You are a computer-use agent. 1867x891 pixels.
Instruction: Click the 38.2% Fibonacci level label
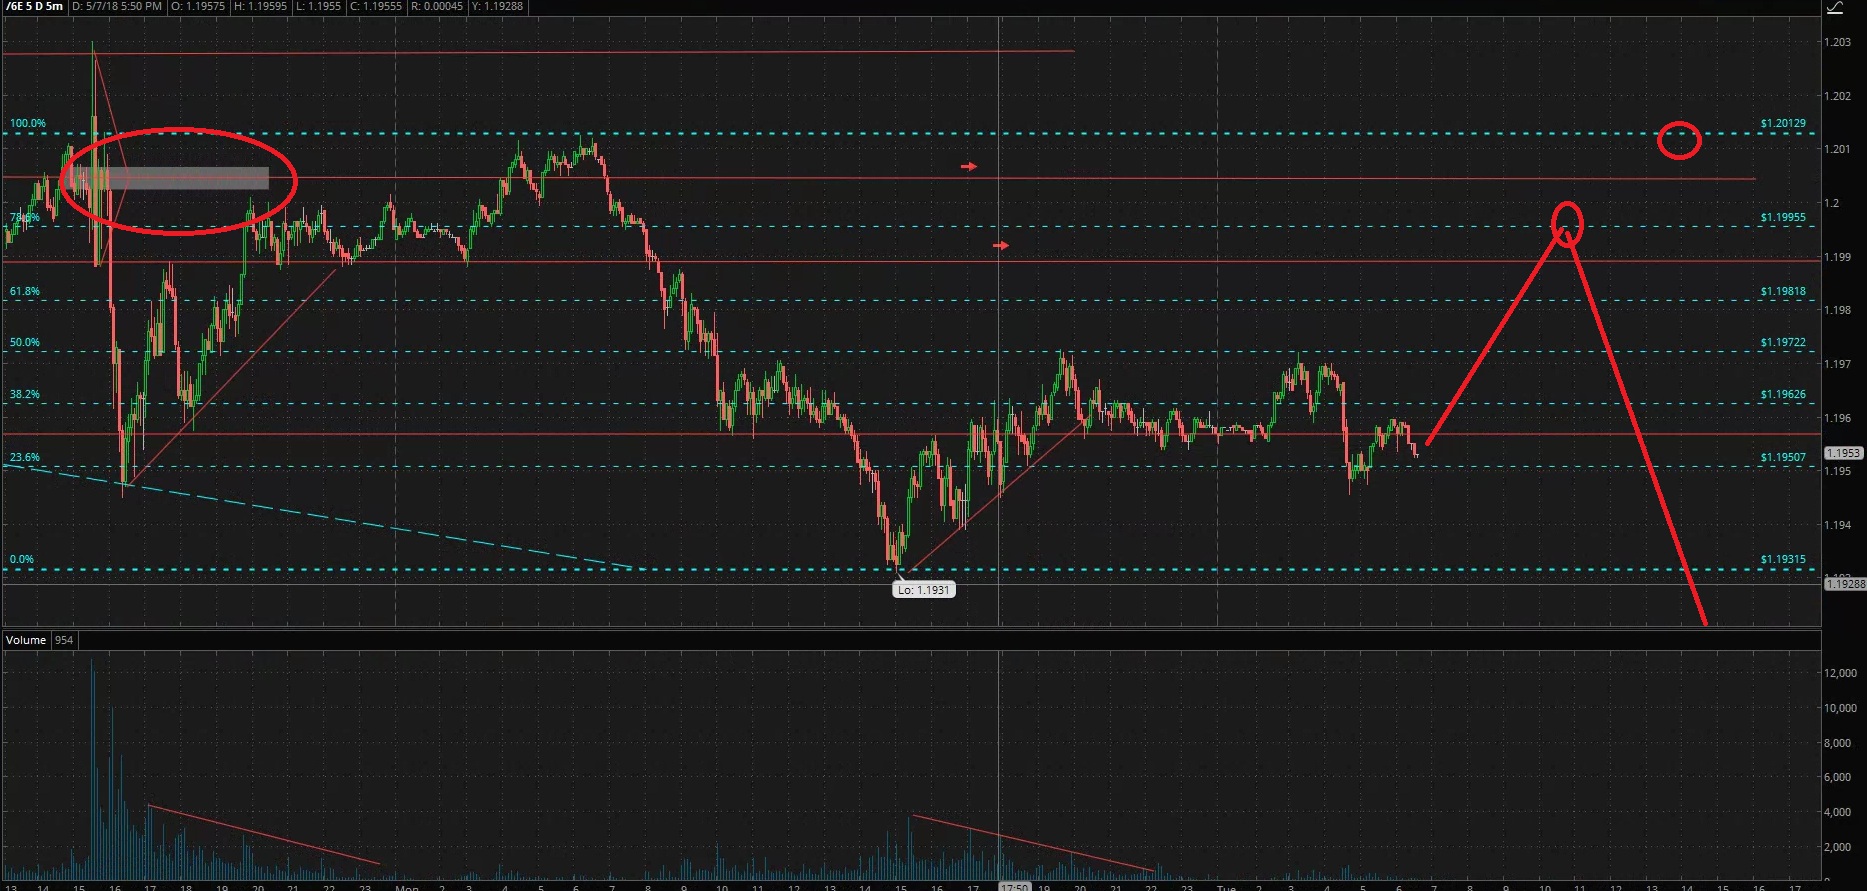point(25,395)
